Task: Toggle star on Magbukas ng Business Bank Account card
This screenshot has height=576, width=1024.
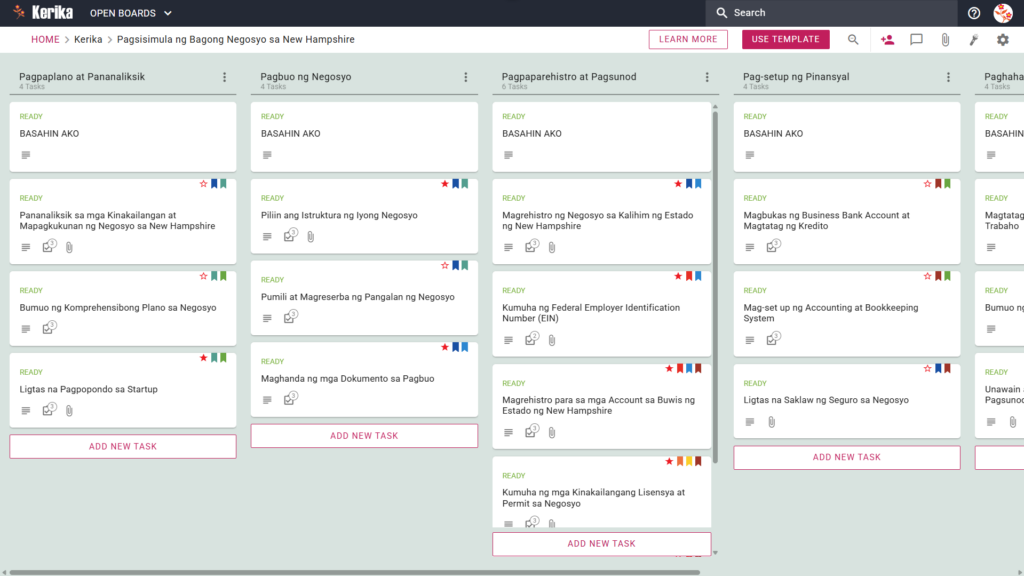Action: tap(927, 184)
